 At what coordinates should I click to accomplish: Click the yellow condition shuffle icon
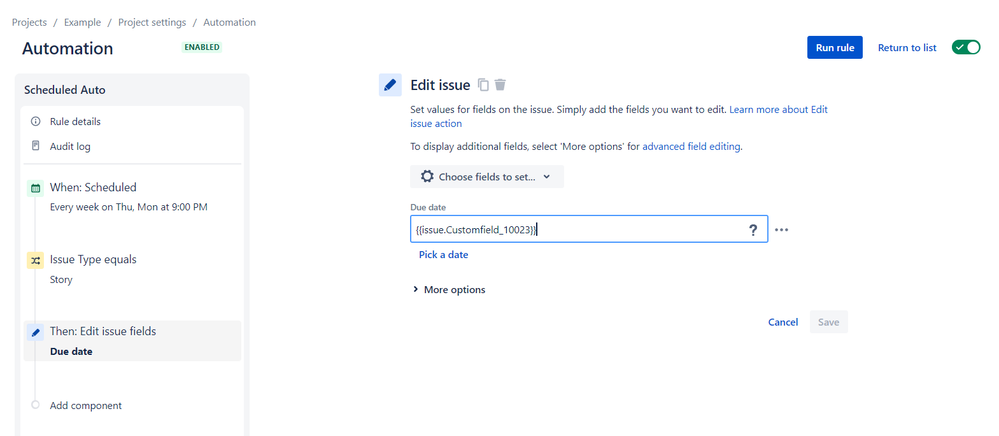tap(36, 260)
